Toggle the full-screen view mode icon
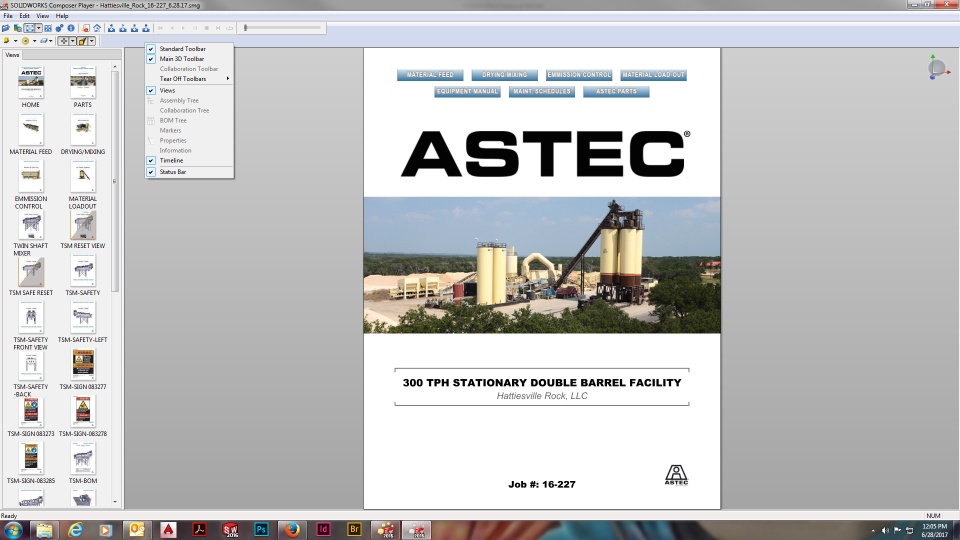The width and height of the screenshot is (960, 540). click(29, 28)
